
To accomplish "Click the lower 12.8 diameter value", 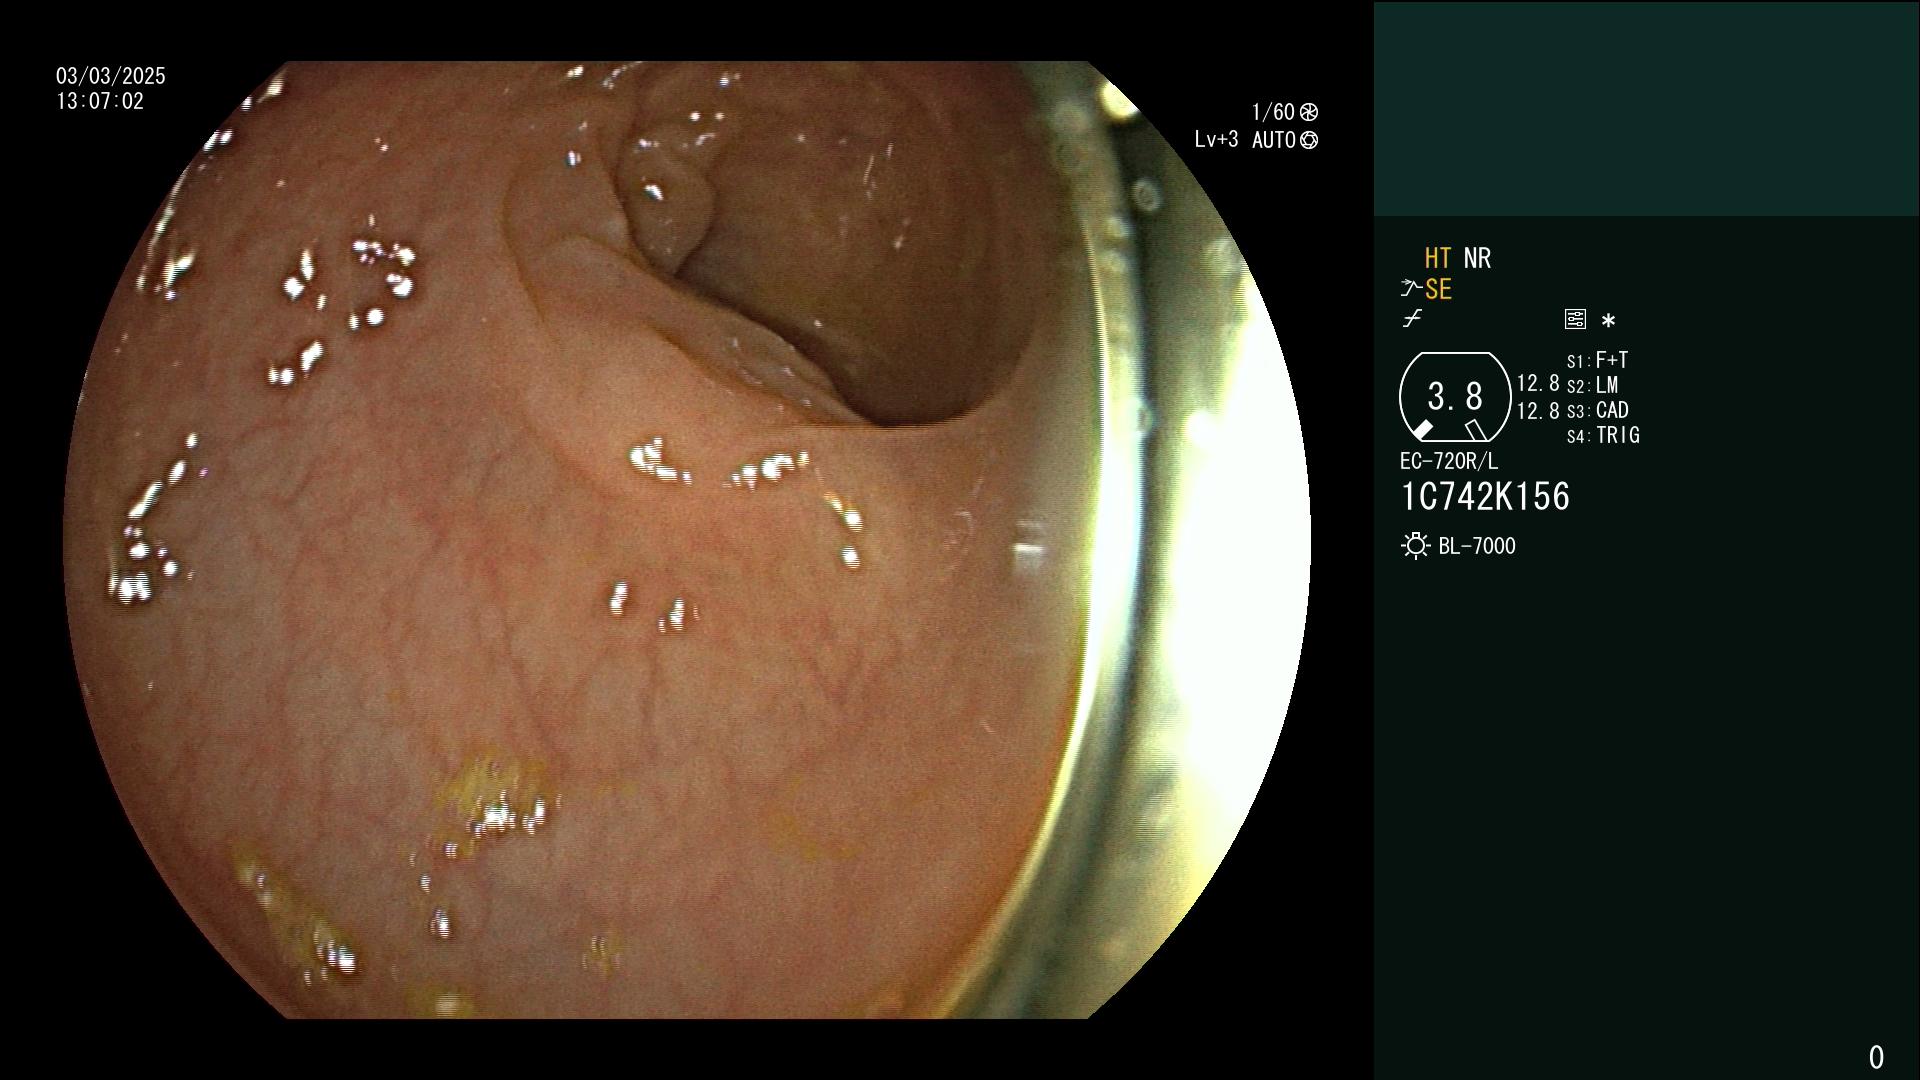I will click(x=1538, y=411).
